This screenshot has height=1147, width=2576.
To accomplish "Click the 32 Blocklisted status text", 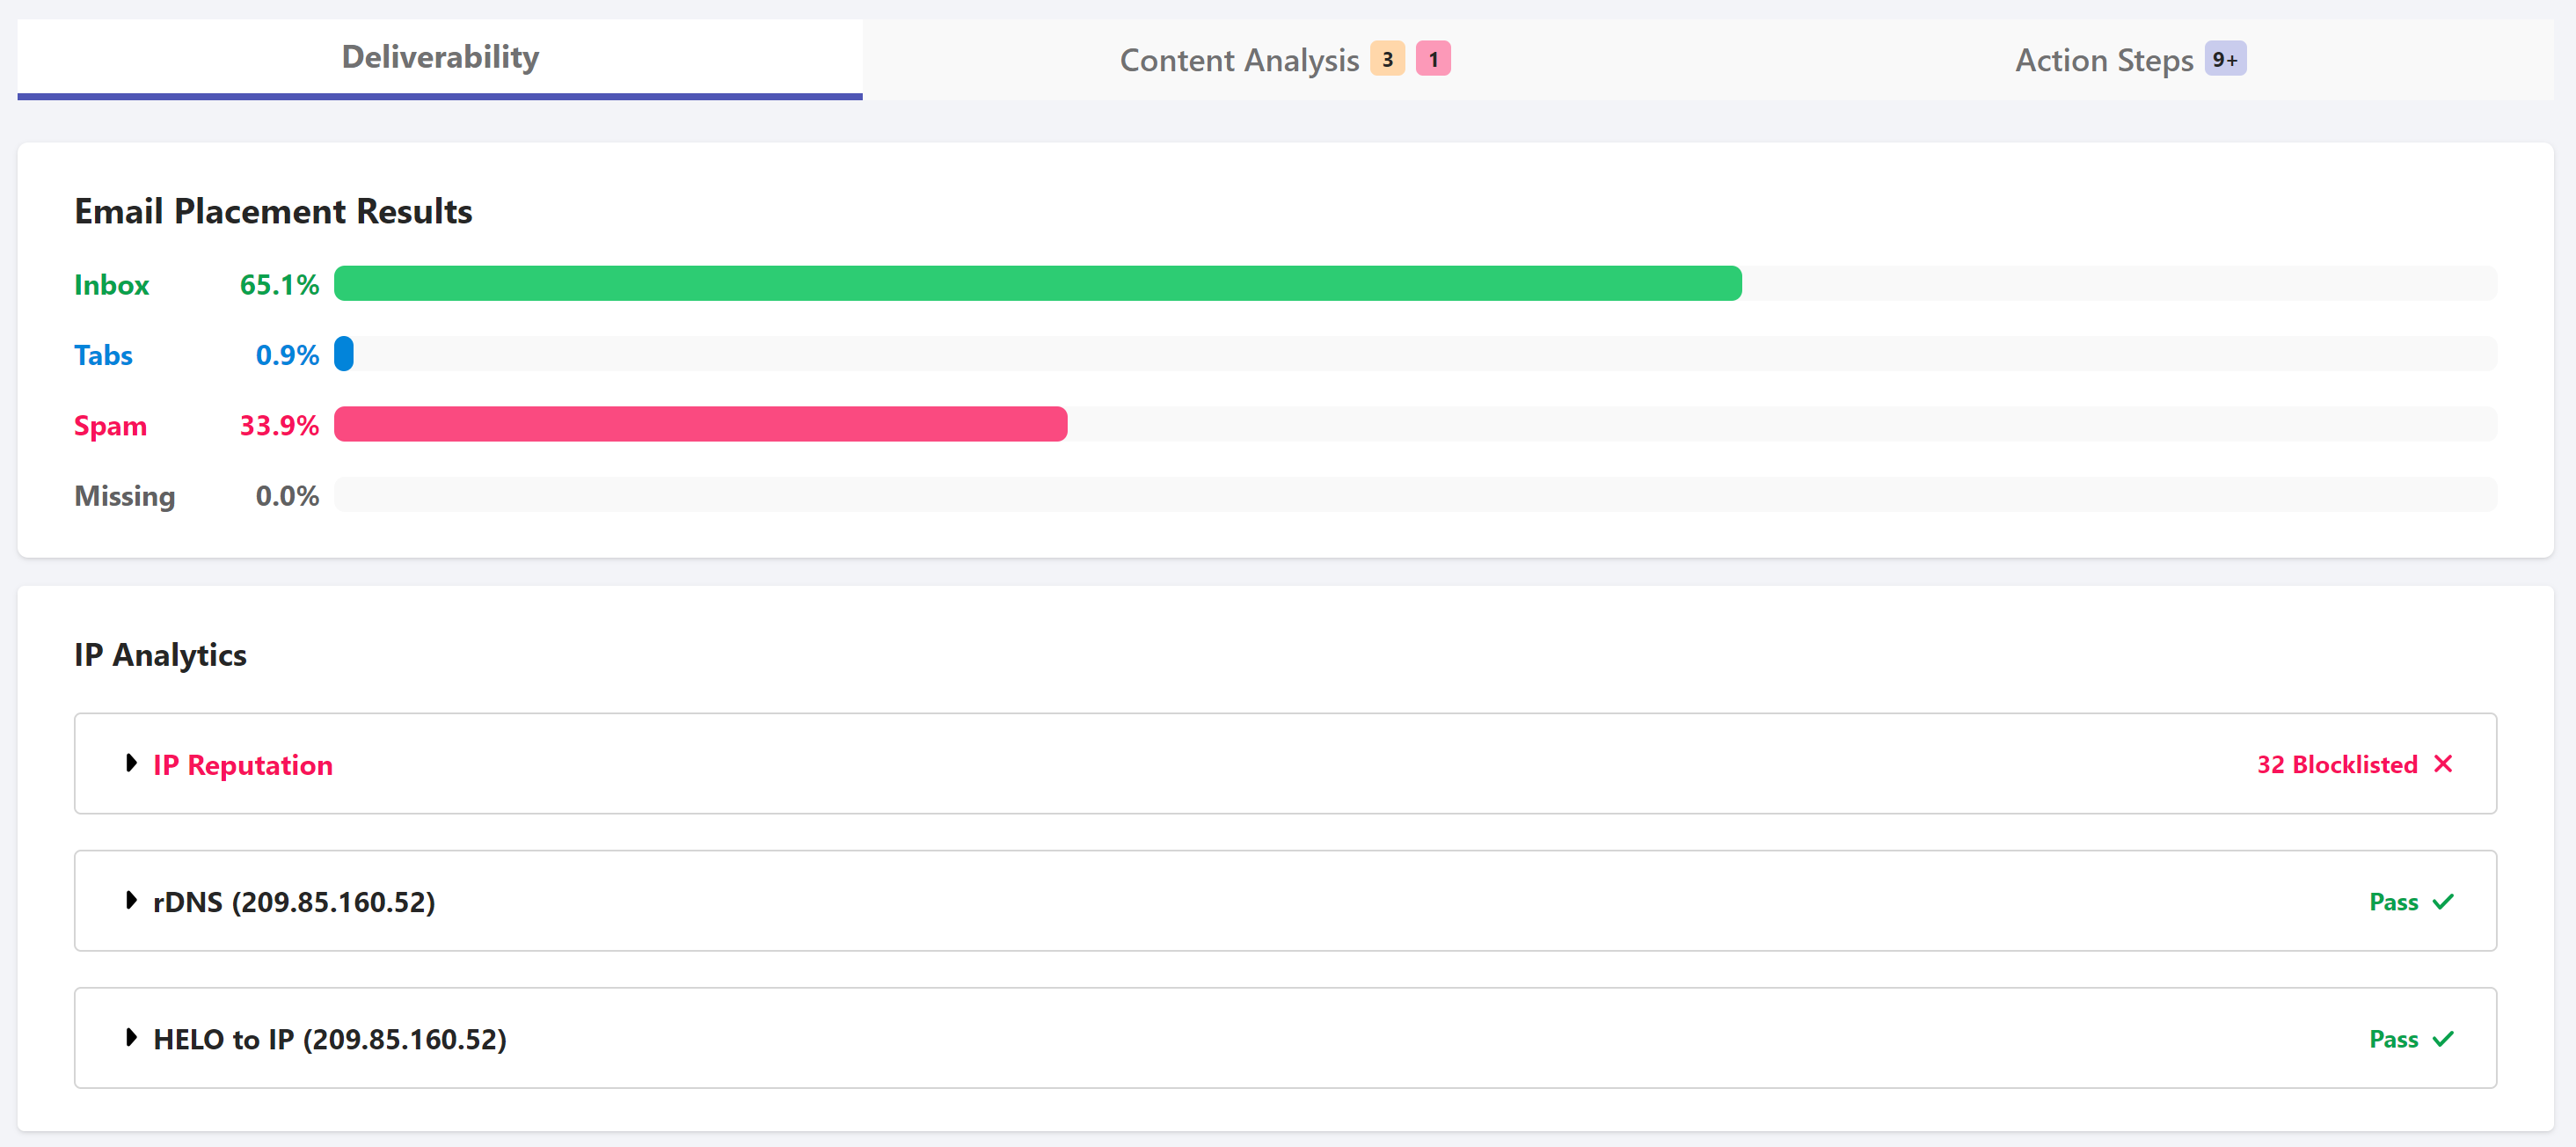I will click(2336, 765).
